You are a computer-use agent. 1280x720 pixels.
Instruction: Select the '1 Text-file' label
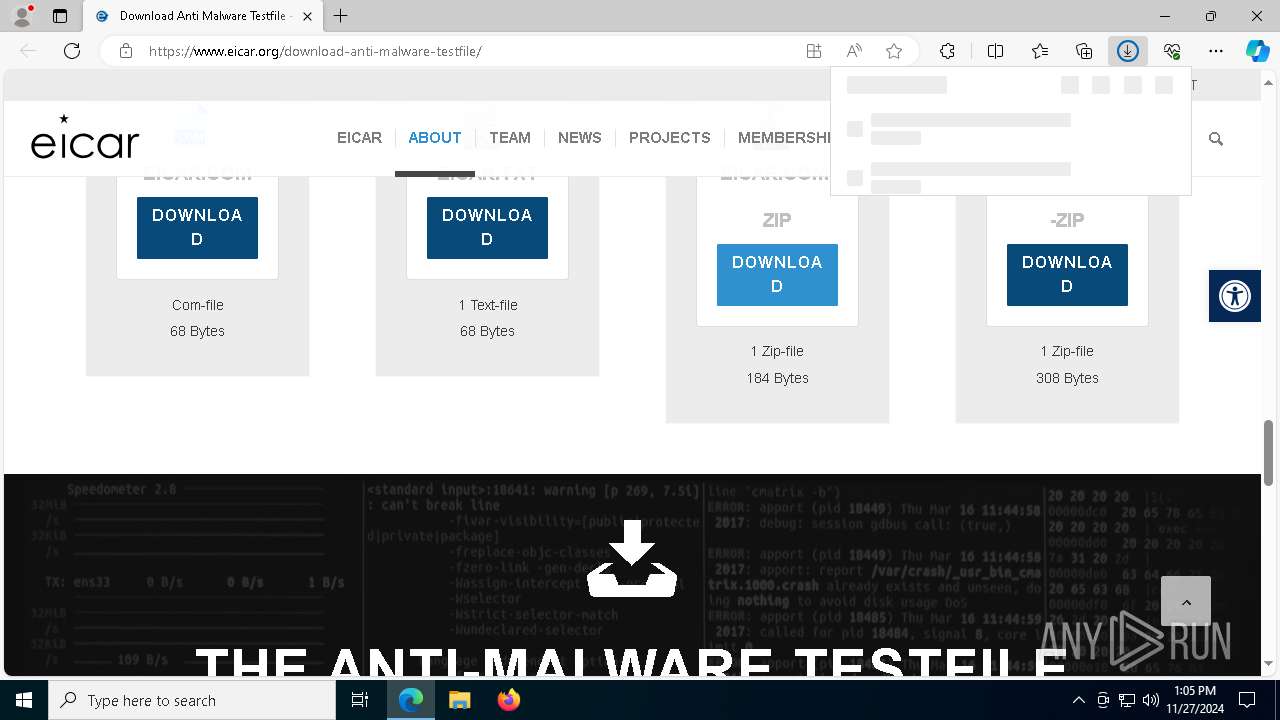[488, 305]
